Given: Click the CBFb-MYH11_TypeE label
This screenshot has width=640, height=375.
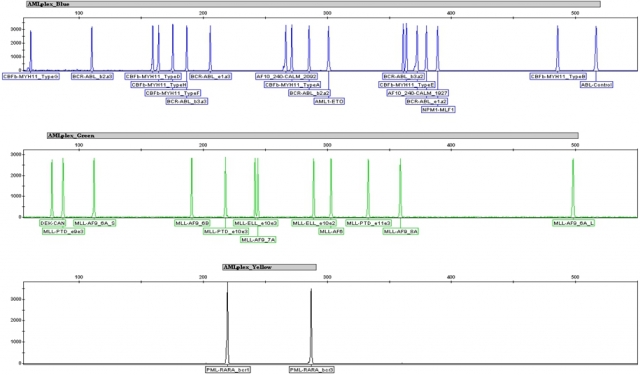Looking at the screenshot, I should pyautogui.click(x=407, y=85).
